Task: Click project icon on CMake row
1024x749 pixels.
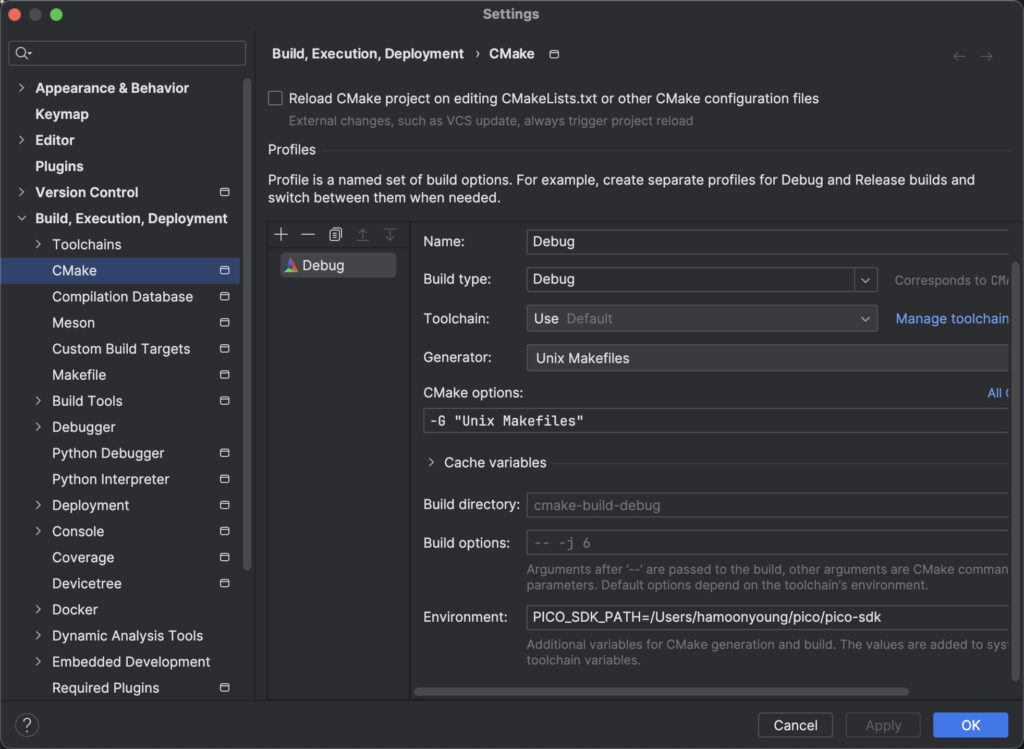Action: pyautogui.click(x=225, y=270)
